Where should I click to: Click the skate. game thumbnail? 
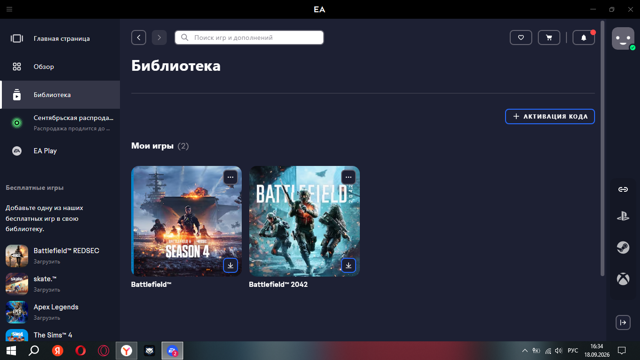(17, 284)
